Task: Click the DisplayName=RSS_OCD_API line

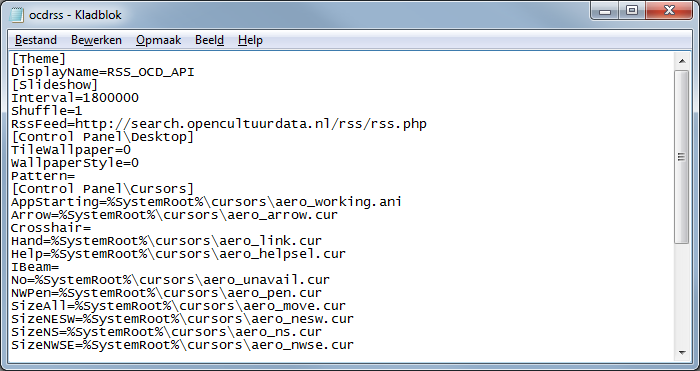Action: 103,72
